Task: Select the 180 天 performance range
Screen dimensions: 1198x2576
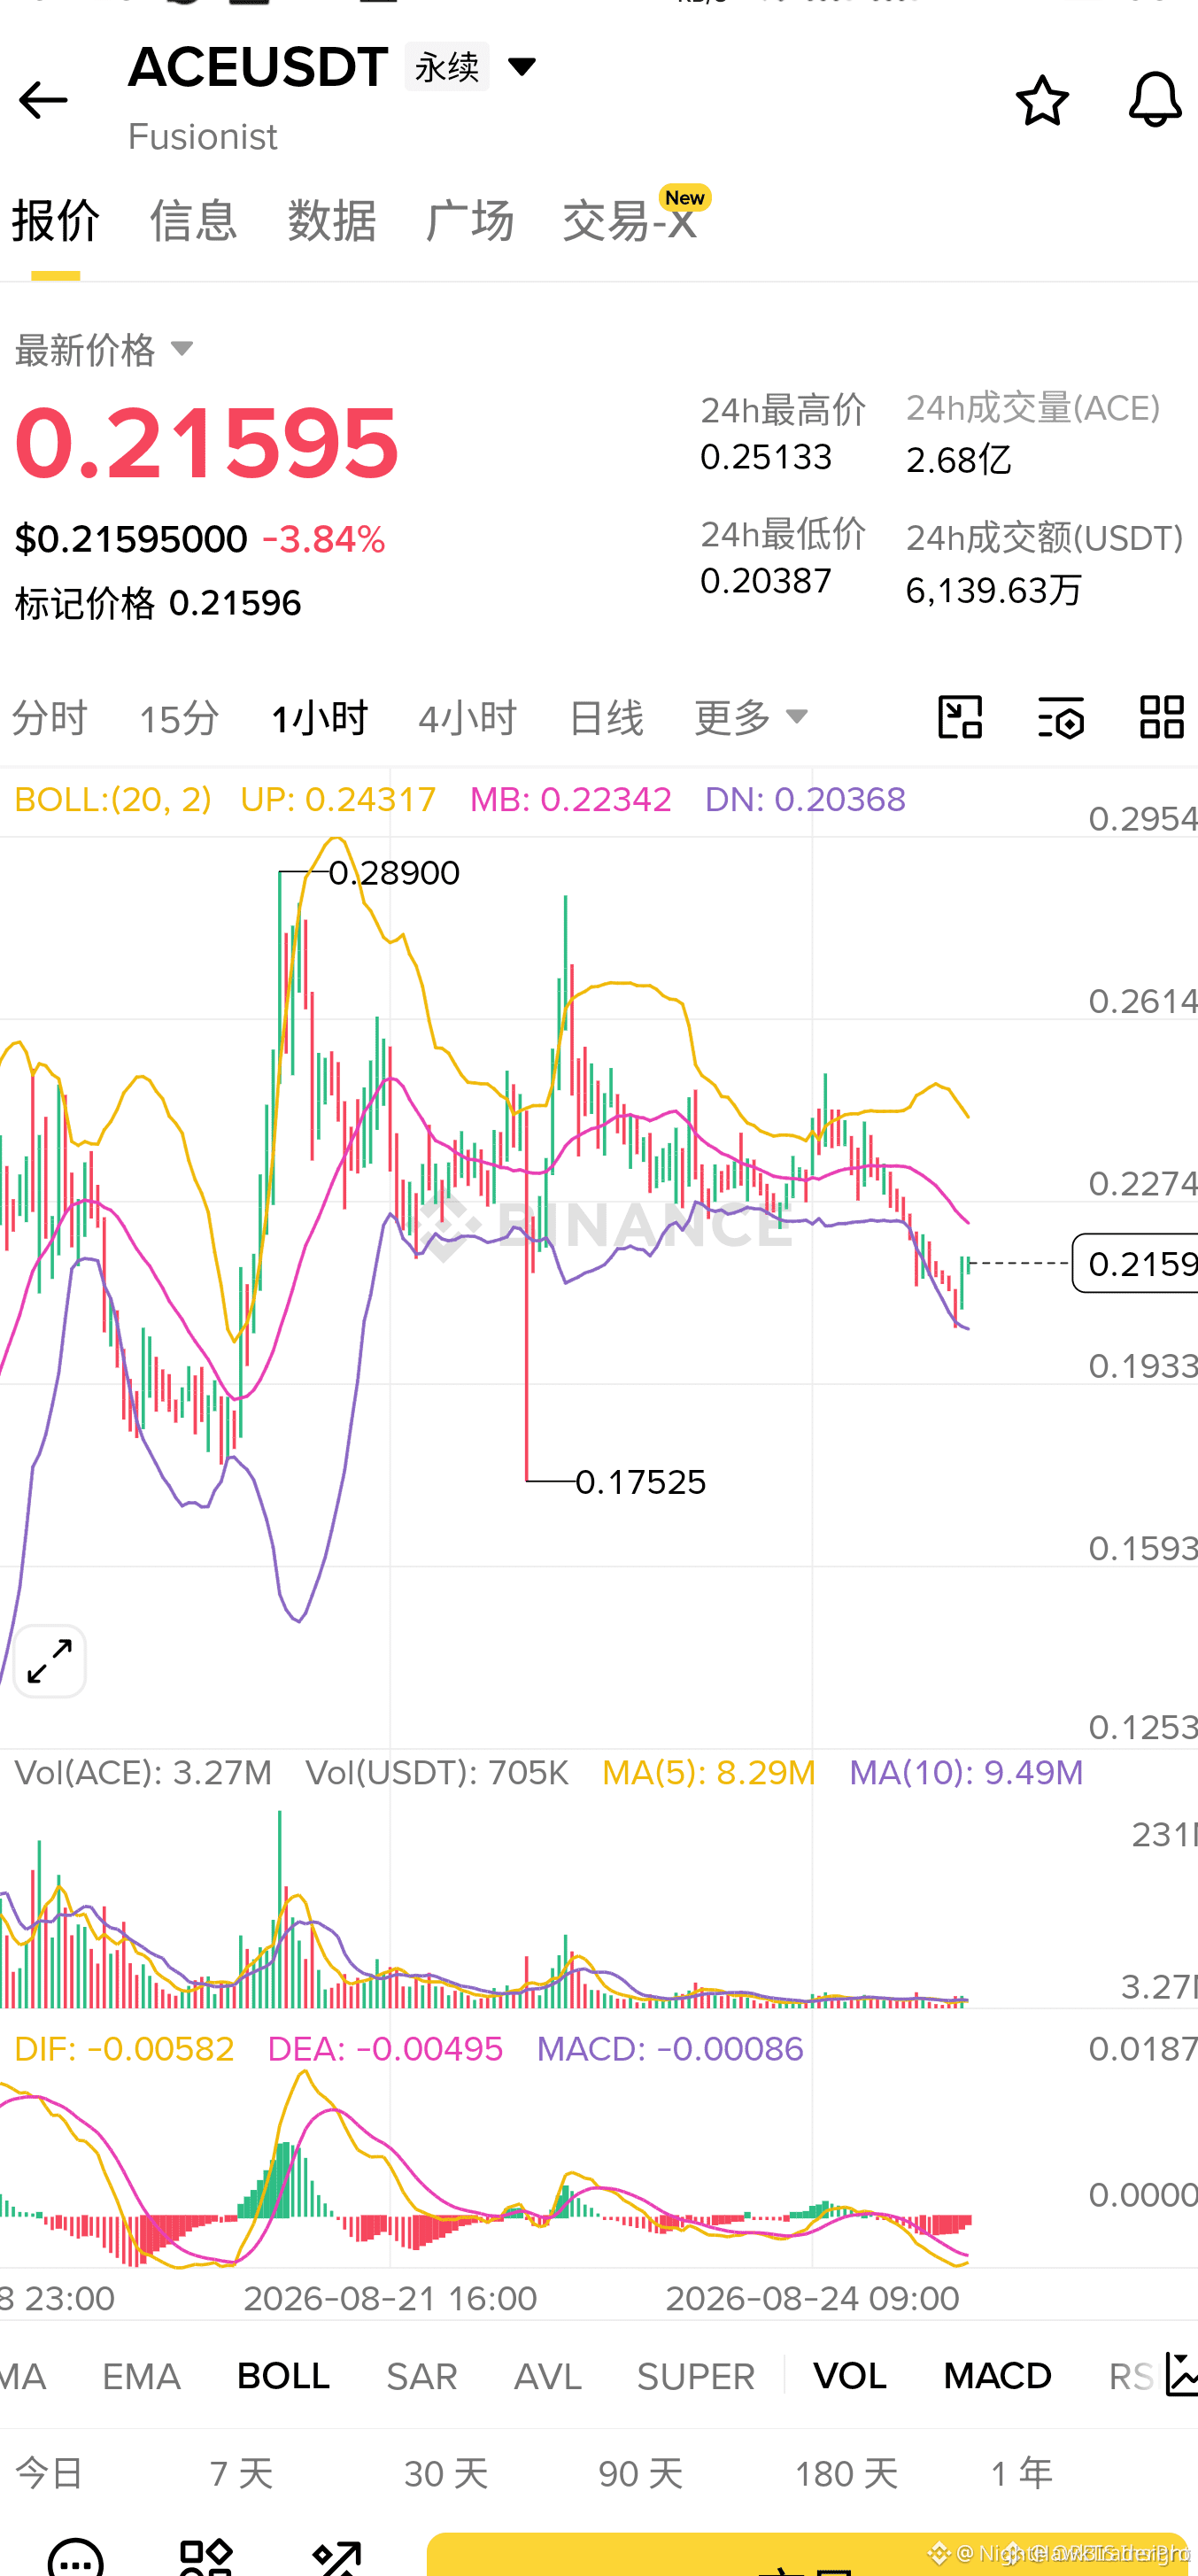Action: pyautogui.click(x=846, y=2474)
